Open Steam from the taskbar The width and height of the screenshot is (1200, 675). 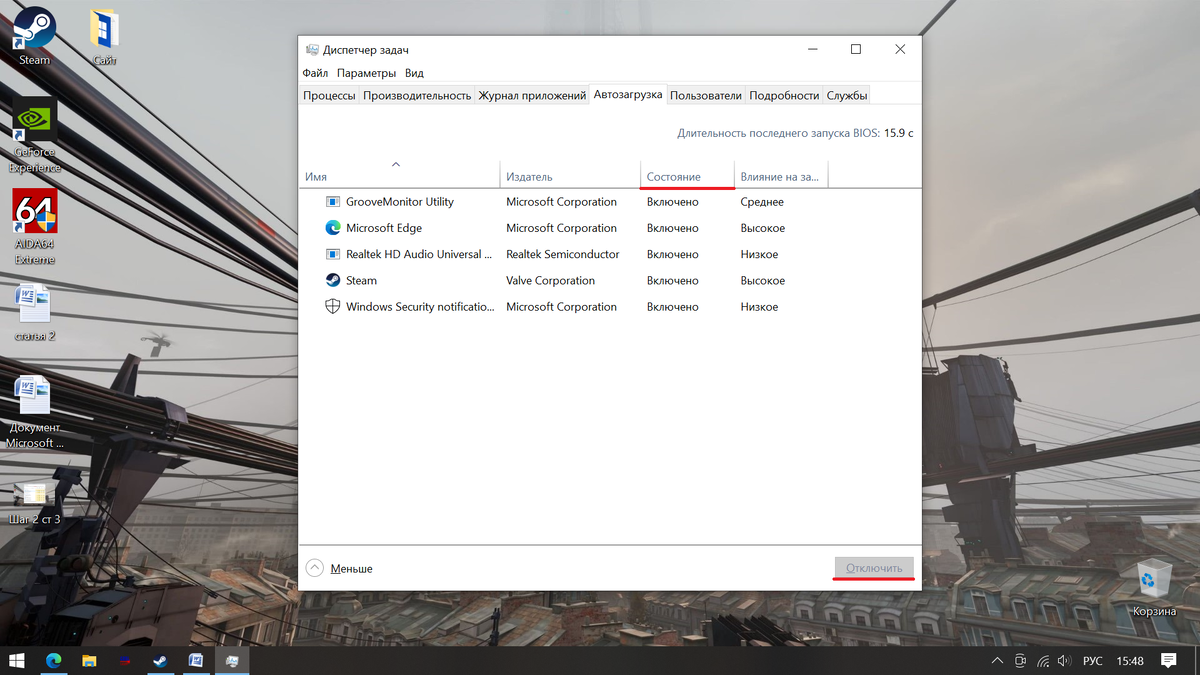(160, 661)
